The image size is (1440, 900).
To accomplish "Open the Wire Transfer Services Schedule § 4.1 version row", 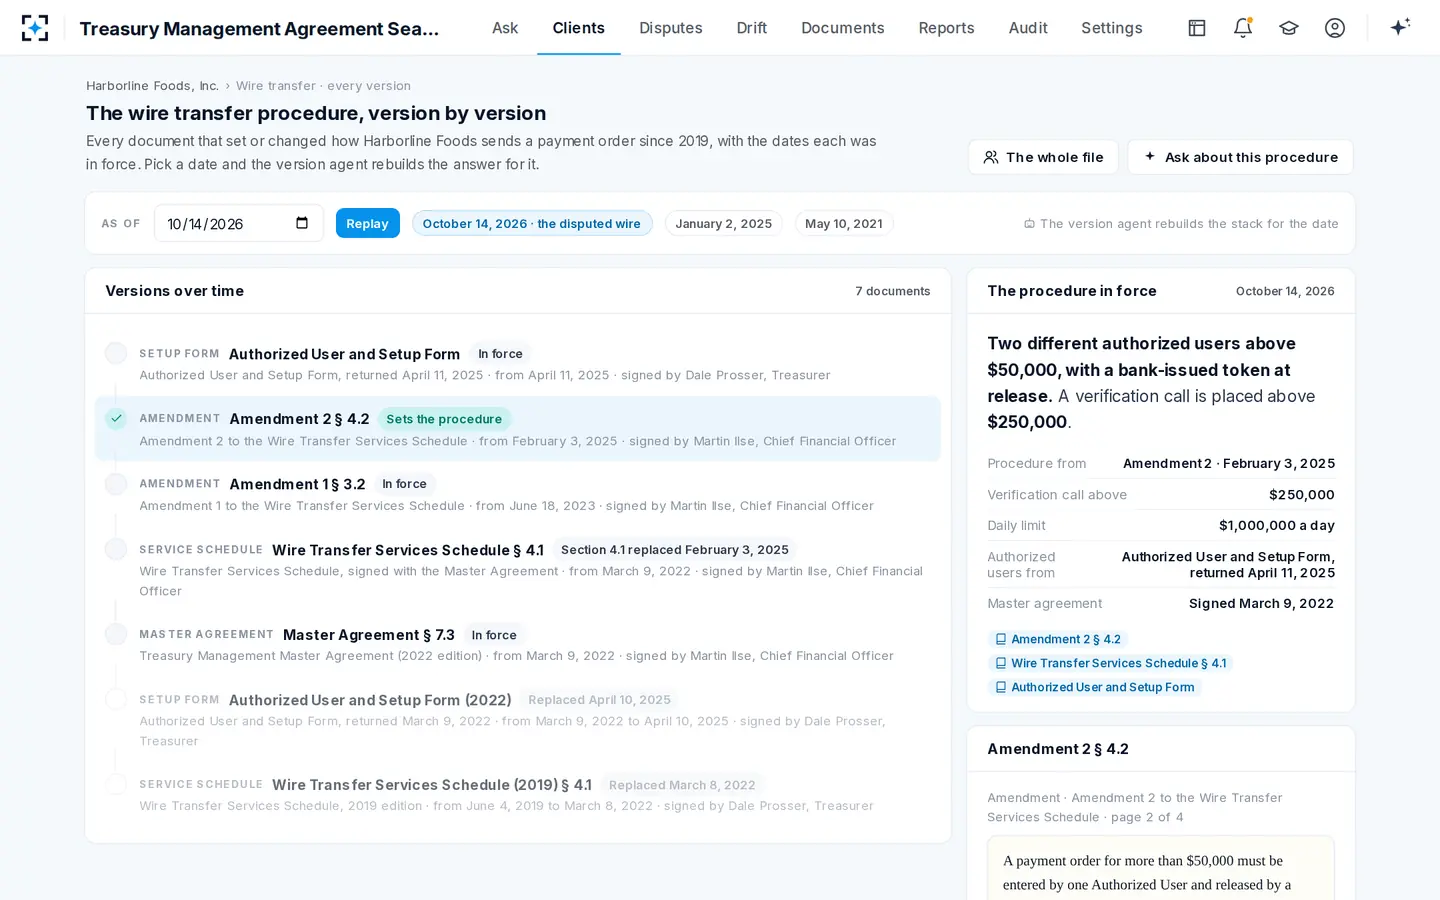I will point(518,569).
